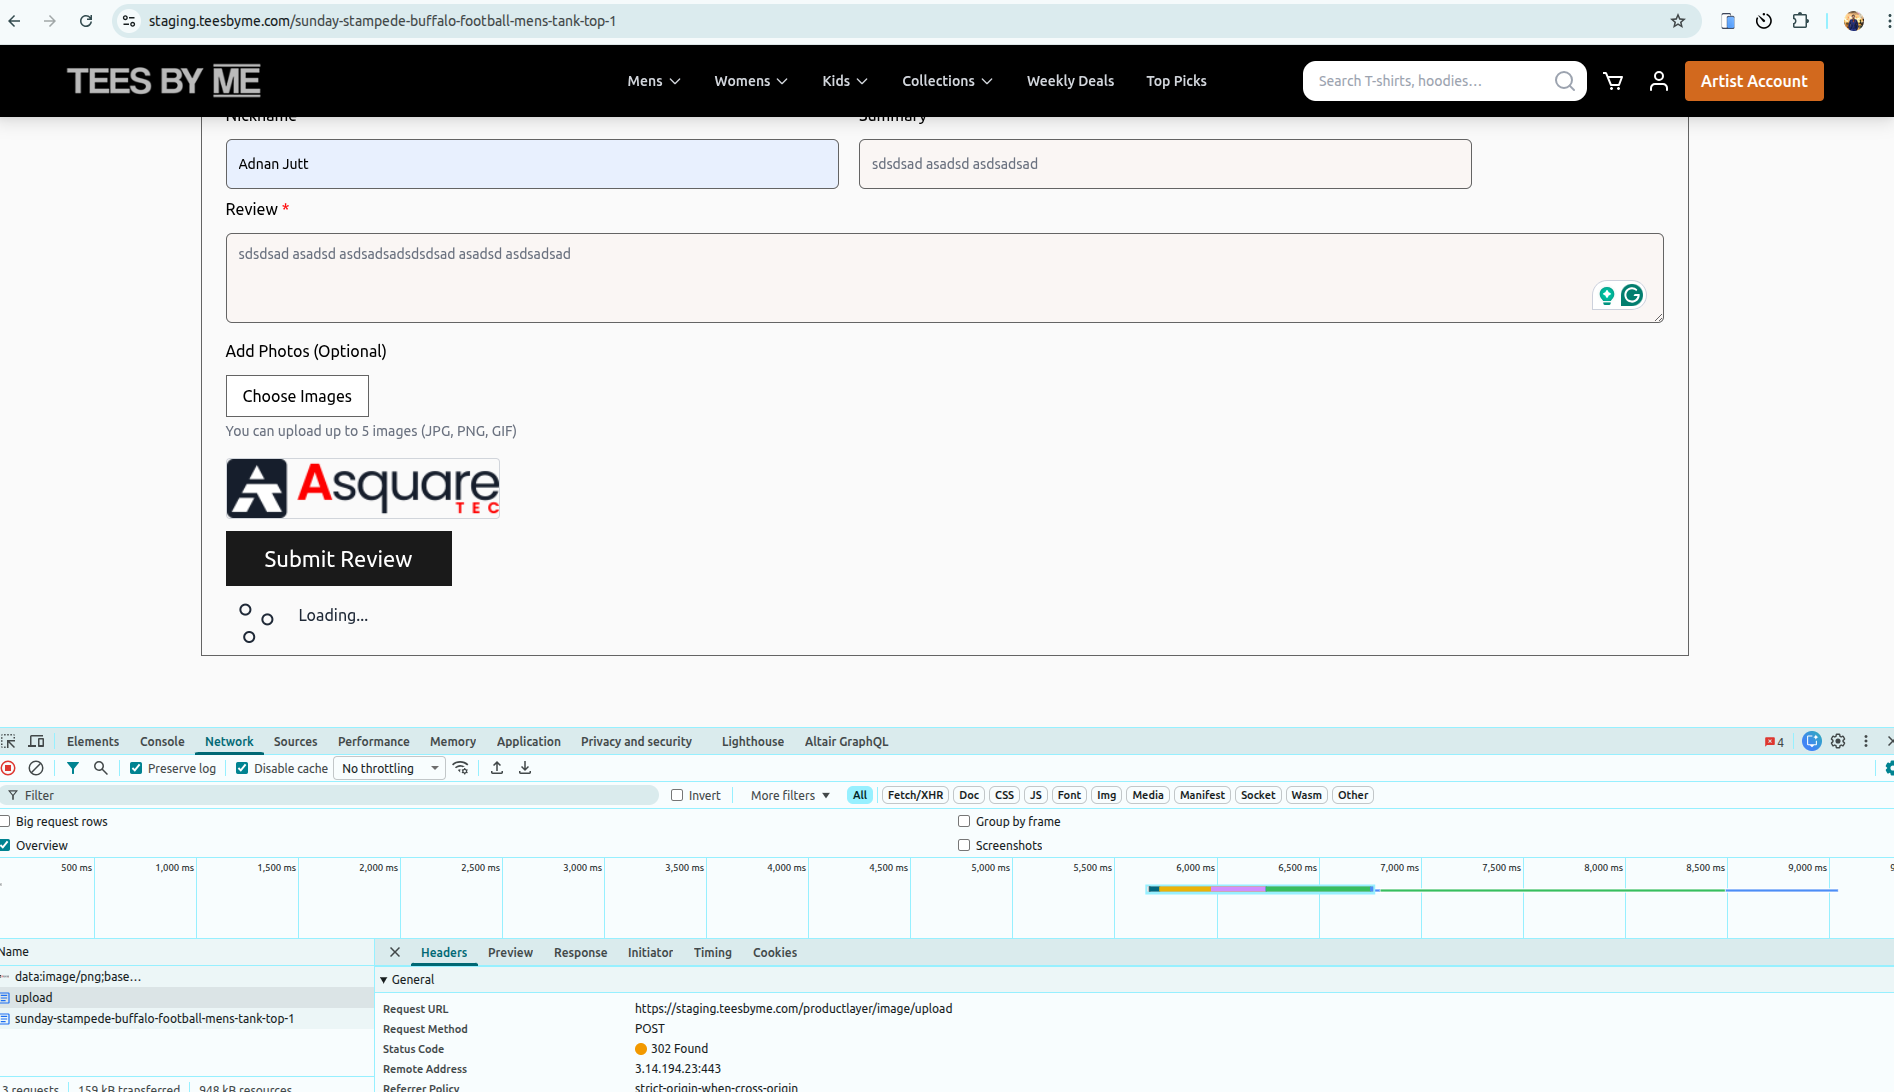Screen dimensions: 1894x1092
Task: Expand the Collections menu
Action: click(x=946, y=81)
